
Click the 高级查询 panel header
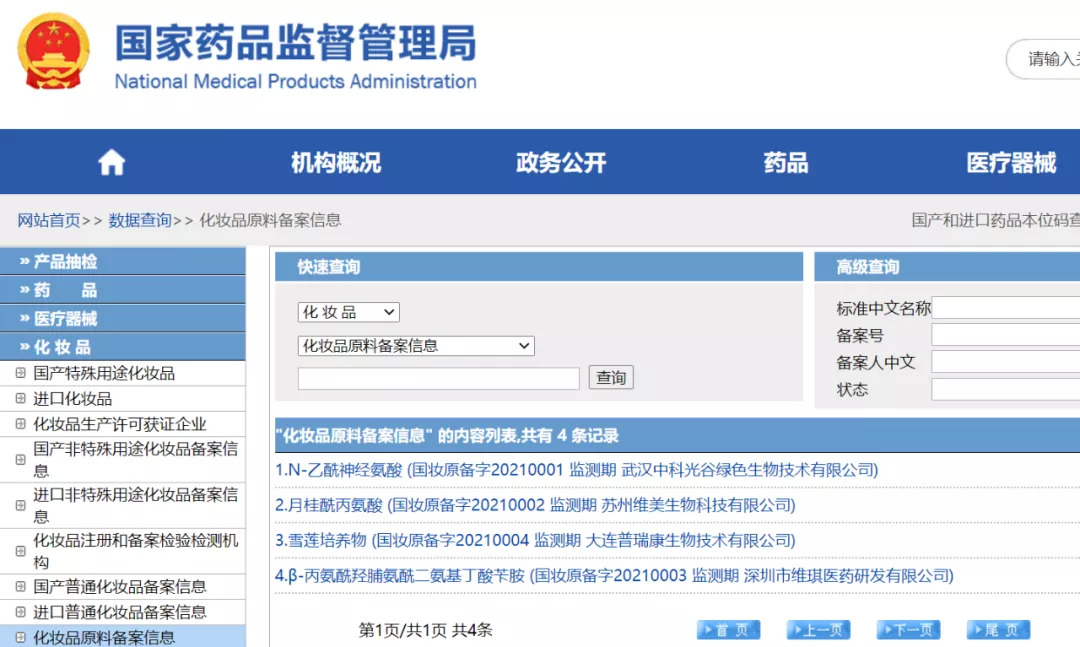coord(947,267)
